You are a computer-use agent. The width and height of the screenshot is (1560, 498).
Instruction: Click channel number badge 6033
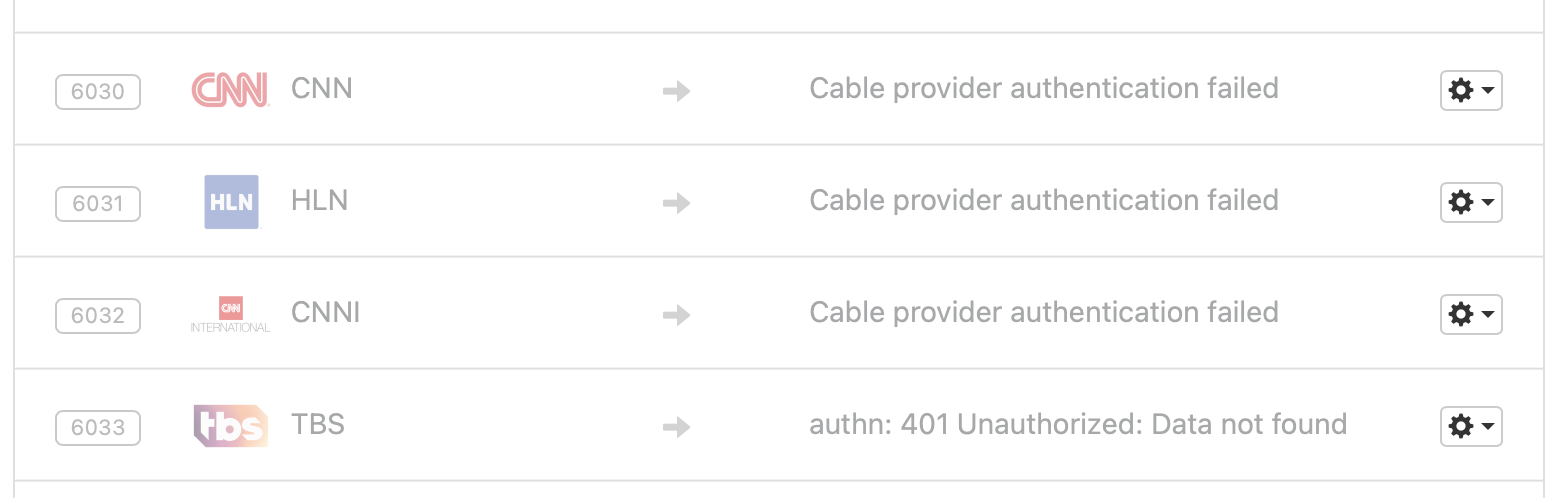[x=98, y=428]
